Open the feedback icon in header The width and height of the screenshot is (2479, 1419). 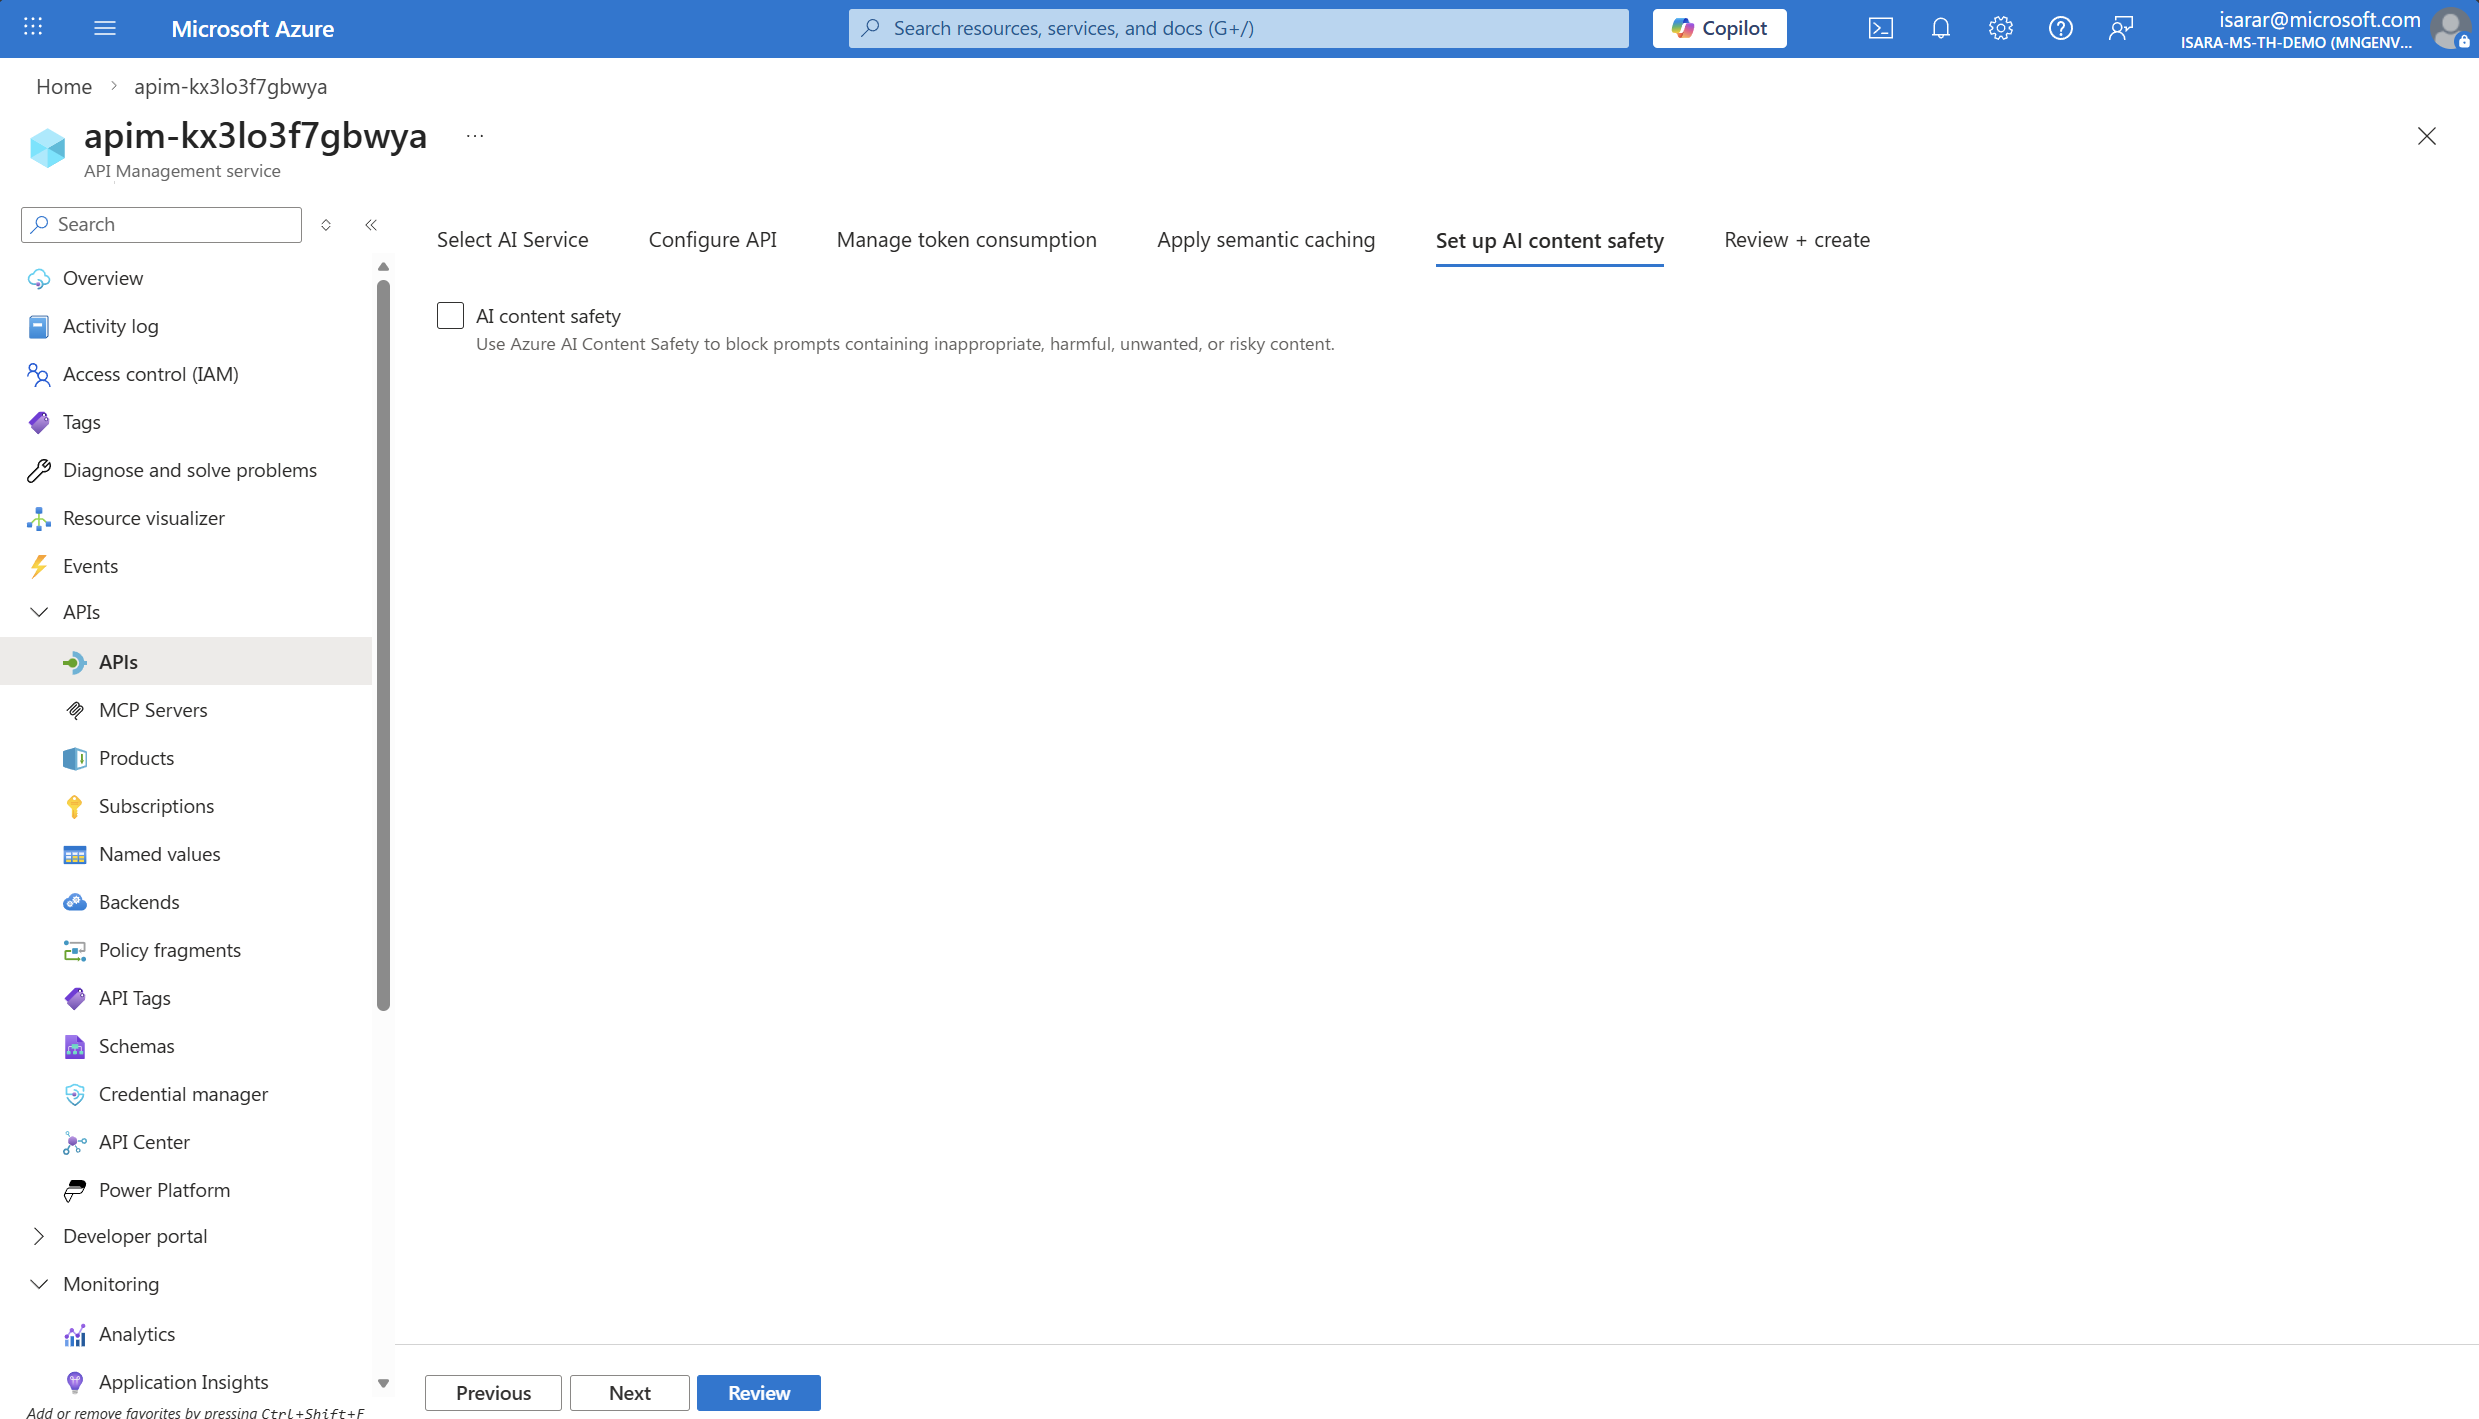(2120, 28)
